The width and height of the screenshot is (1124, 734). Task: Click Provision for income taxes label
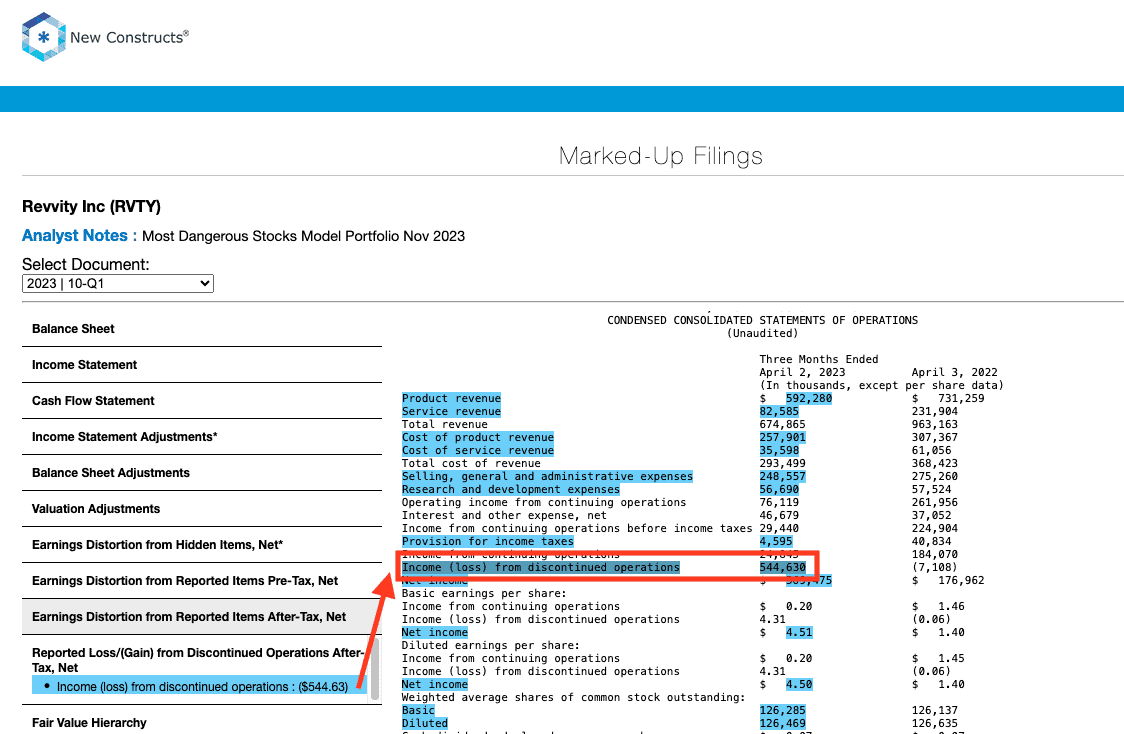[487, 541]
